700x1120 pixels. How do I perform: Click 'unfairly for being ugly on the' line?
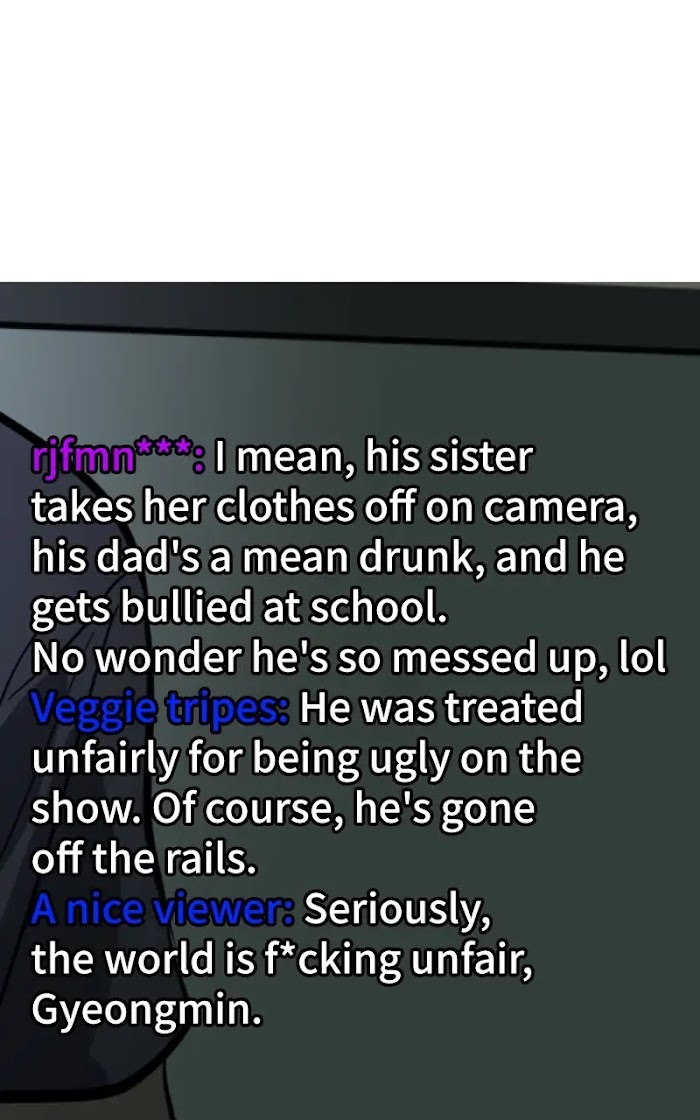pos(306,759)
